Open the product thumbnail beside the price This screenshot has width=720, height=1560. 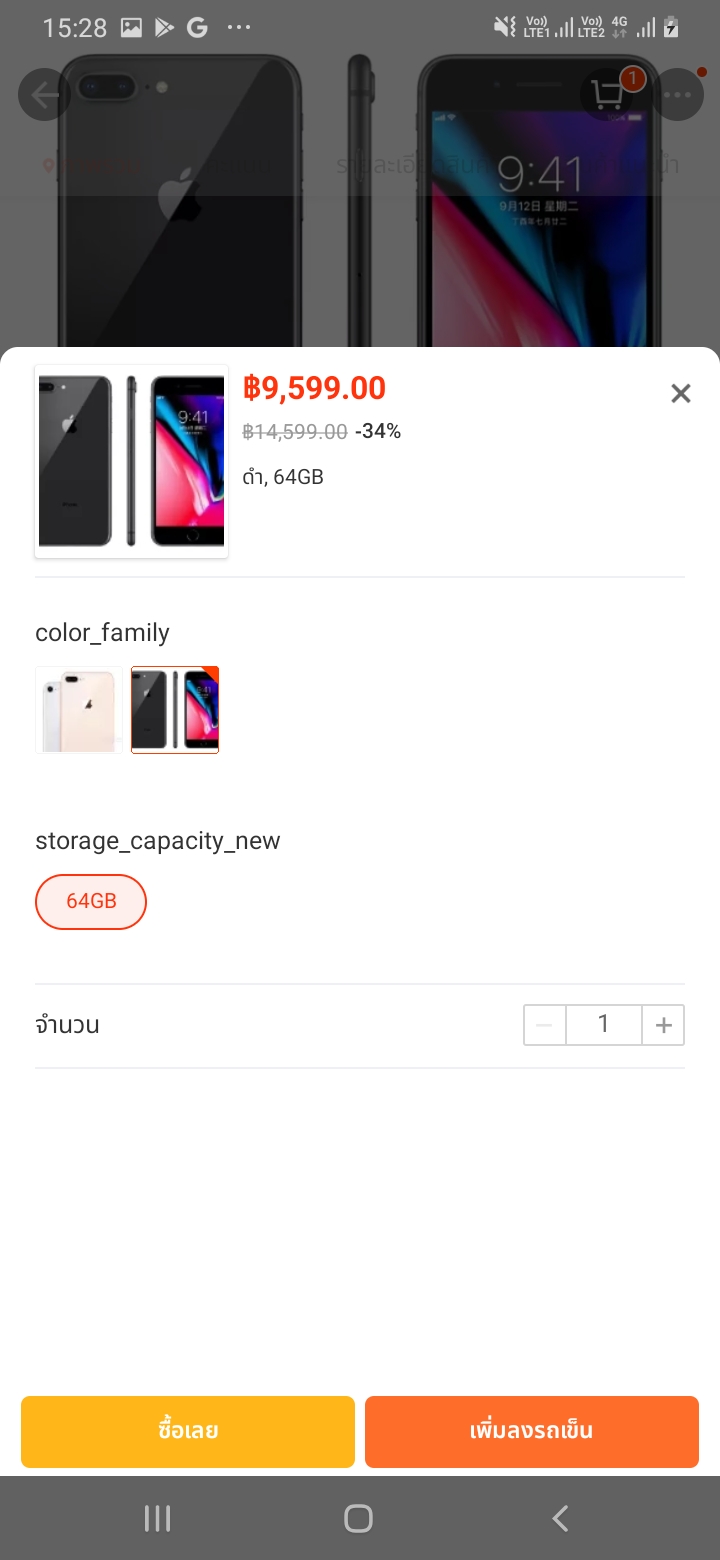[131, 462]
